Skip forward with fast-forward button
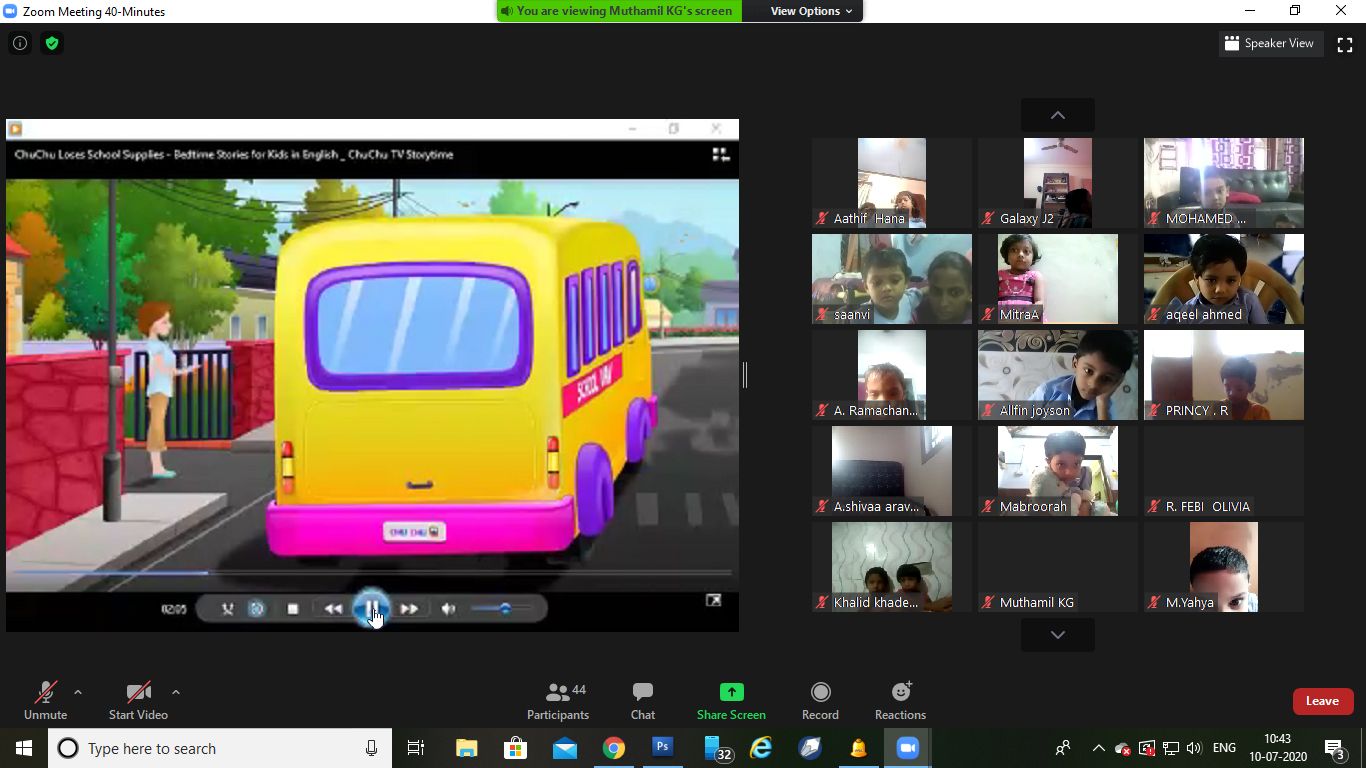Image resolution: width=1366 pixels, height=768 pixels. [409, 608]
